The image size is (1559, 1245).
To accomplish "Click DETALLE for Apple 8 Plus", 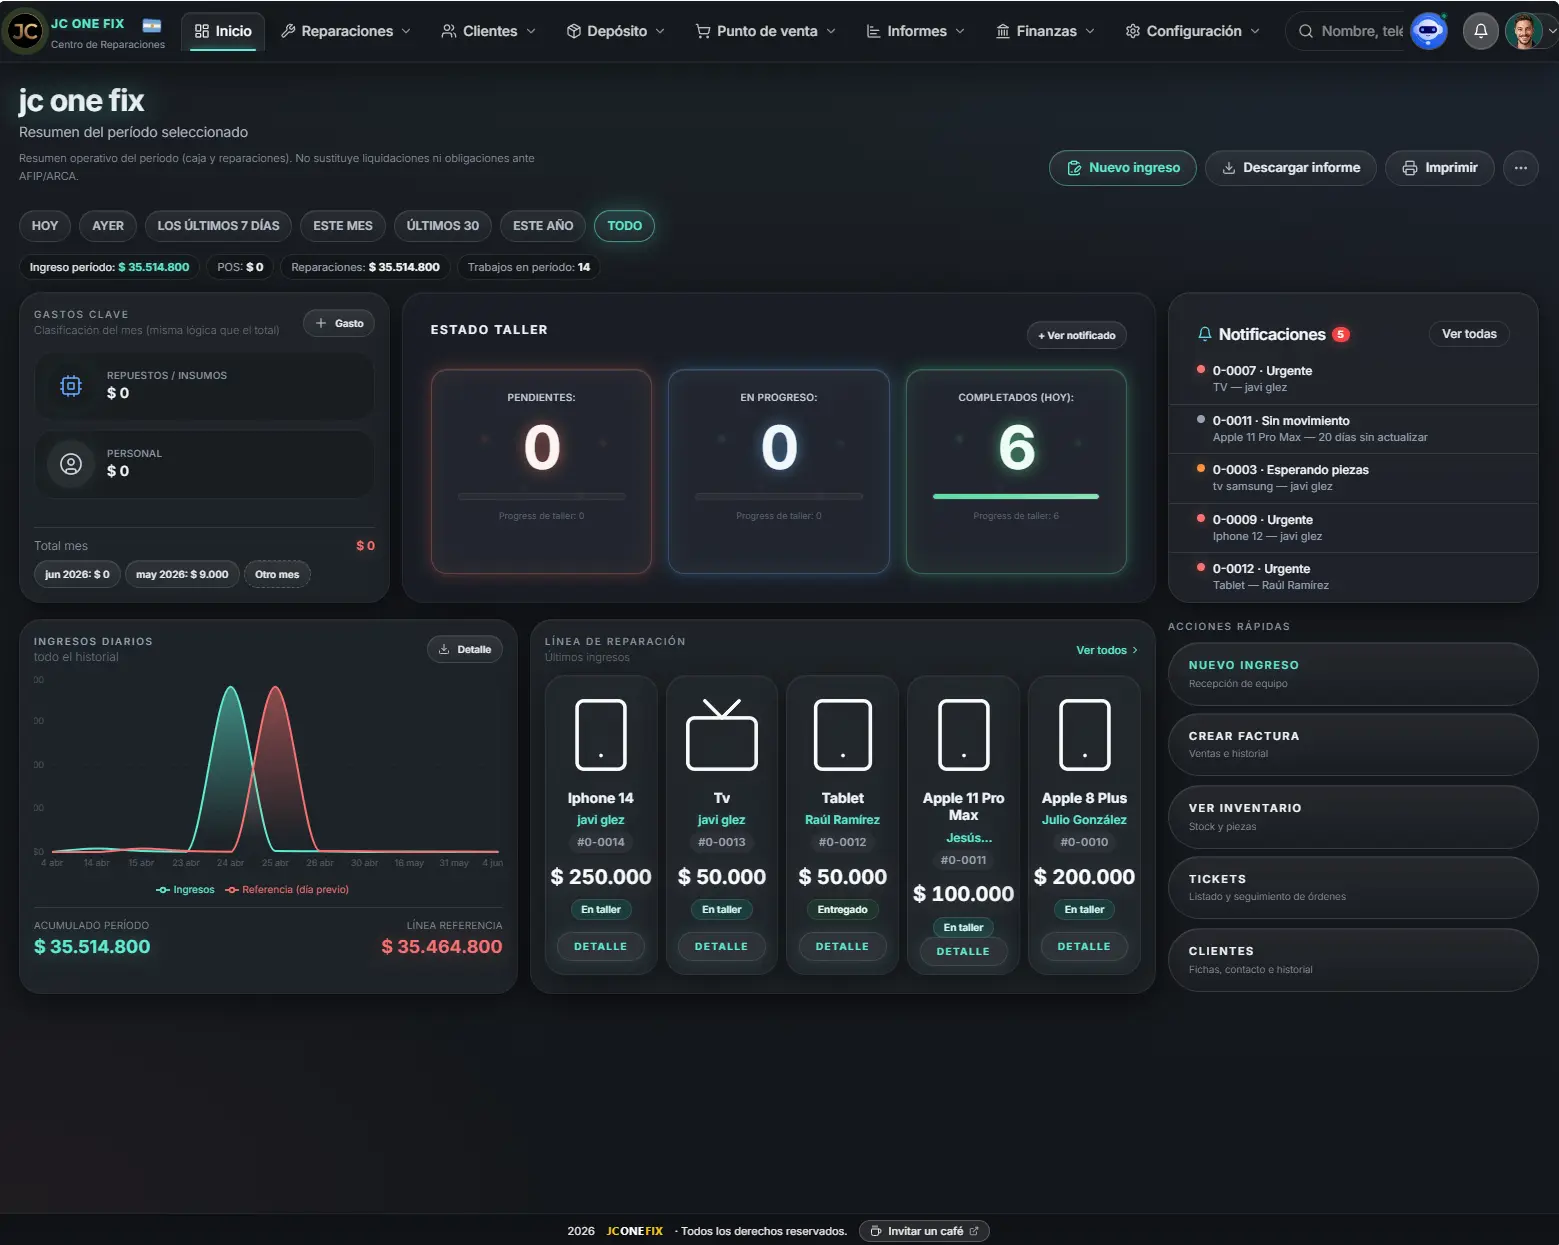I will point(1084,946).
